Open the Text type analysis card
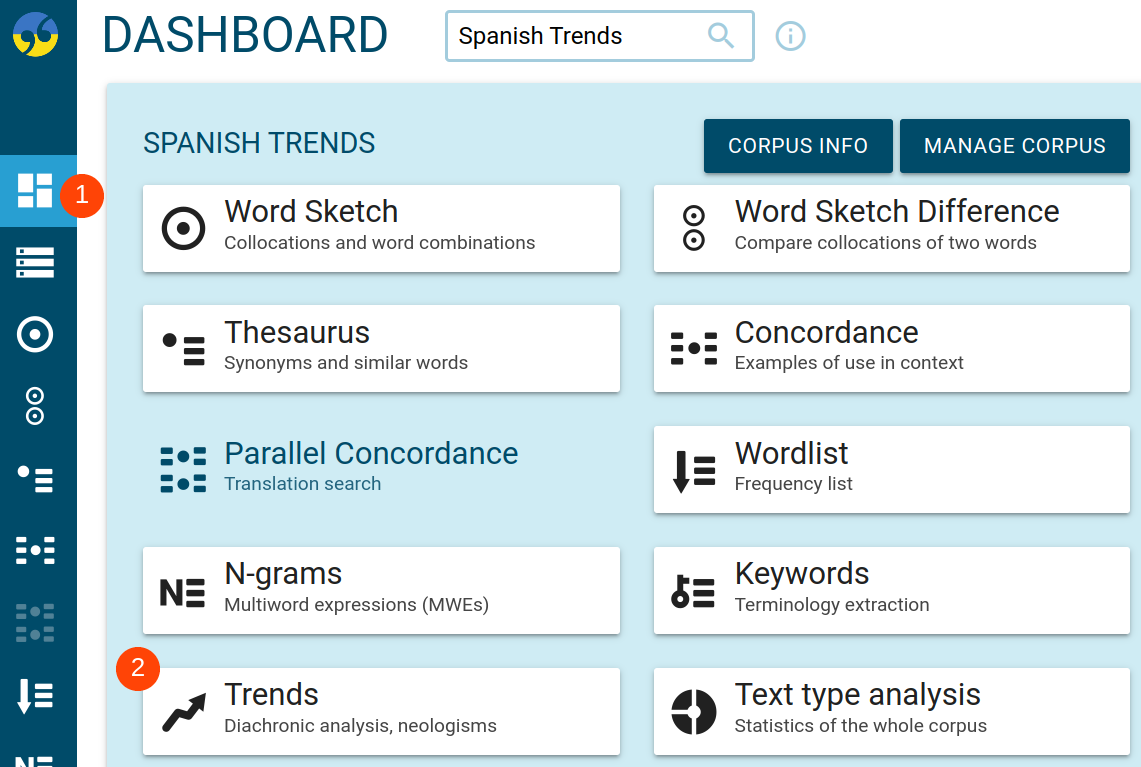1141x767 pixels. (x=891, y=711)
